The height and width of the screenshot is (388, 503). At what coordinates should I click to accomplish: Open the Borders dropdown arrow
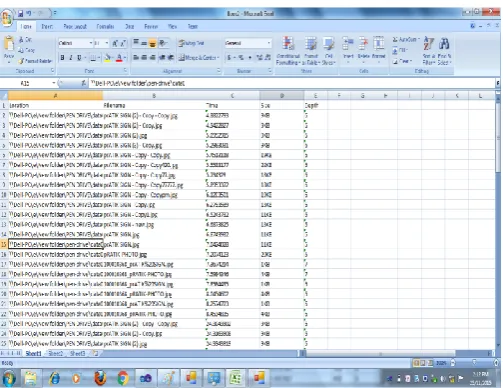coord(99,58)
